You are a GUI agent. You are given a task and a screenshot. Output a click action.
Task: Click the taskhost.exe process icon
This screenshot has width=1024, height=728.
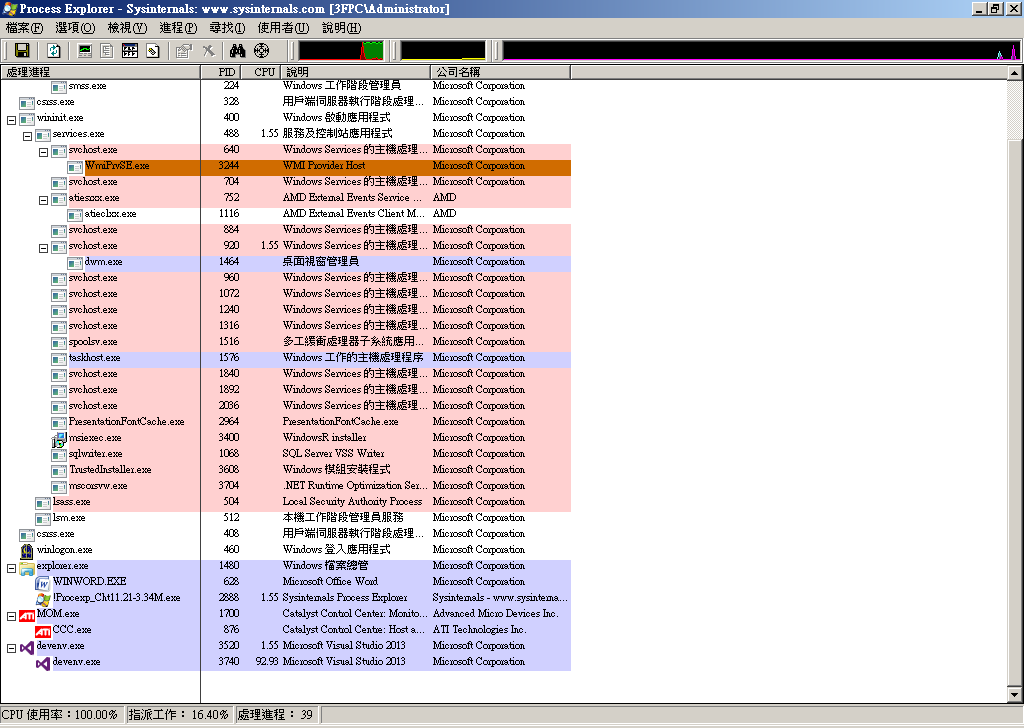pyautogui.click(x=59, y=358)
